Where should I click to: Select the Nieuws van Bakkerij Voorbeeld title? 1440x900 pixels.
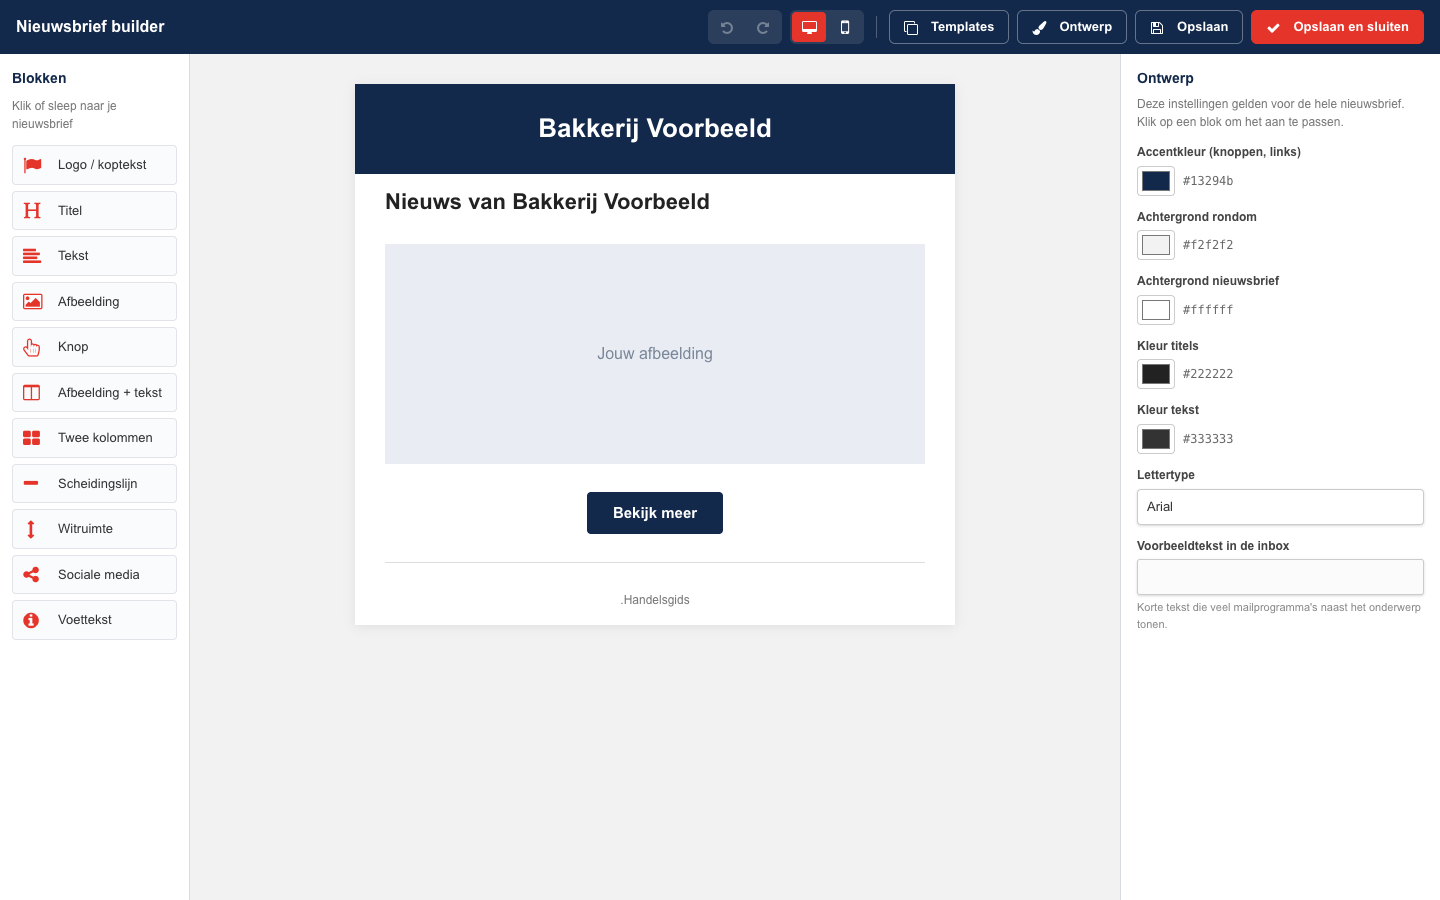(547, 202)
